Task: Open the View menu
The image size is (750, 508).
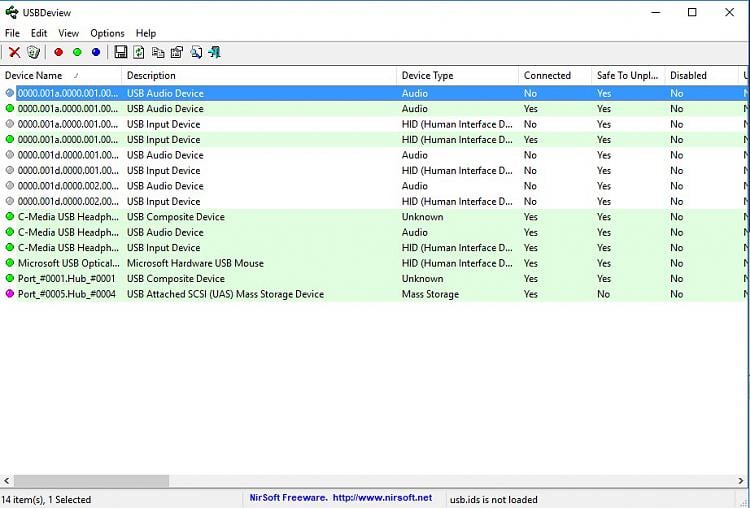Action: (68, 33)
